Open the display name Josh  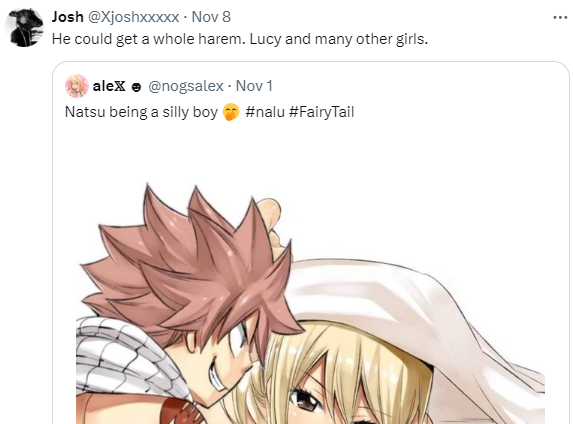(68, 17)
